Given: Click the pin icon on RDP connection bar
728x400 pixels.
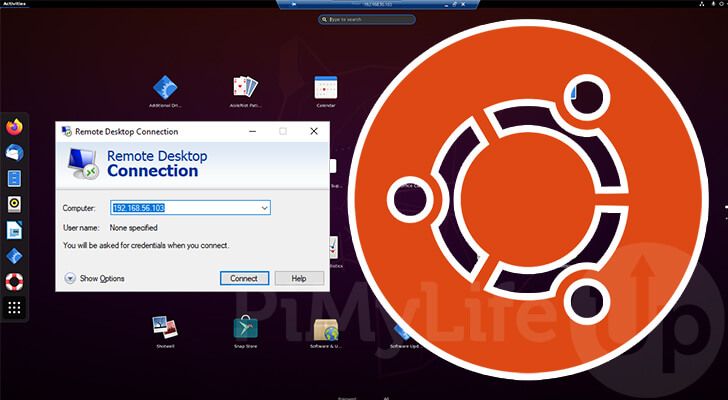Looking at the screenshot, I should pyautogui.click(x=294, y=4).
